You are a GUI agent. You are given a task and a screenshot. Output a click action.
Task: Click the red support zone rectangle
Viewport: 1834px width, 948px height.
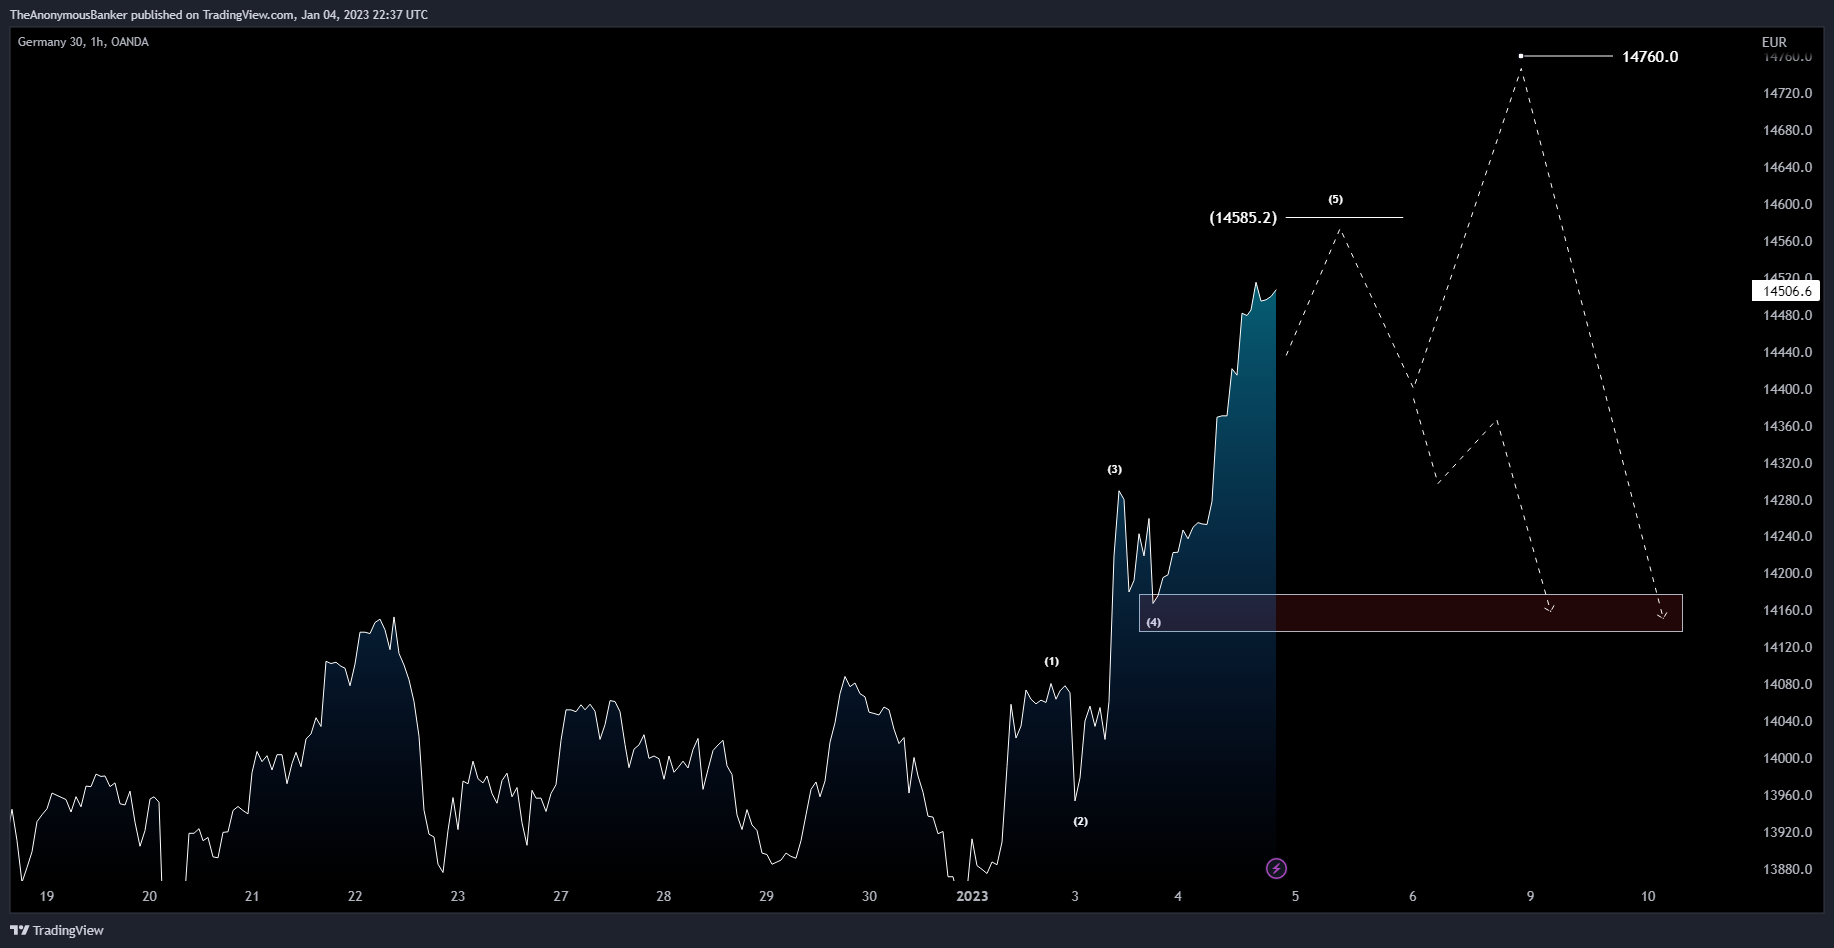point(1410,613)
